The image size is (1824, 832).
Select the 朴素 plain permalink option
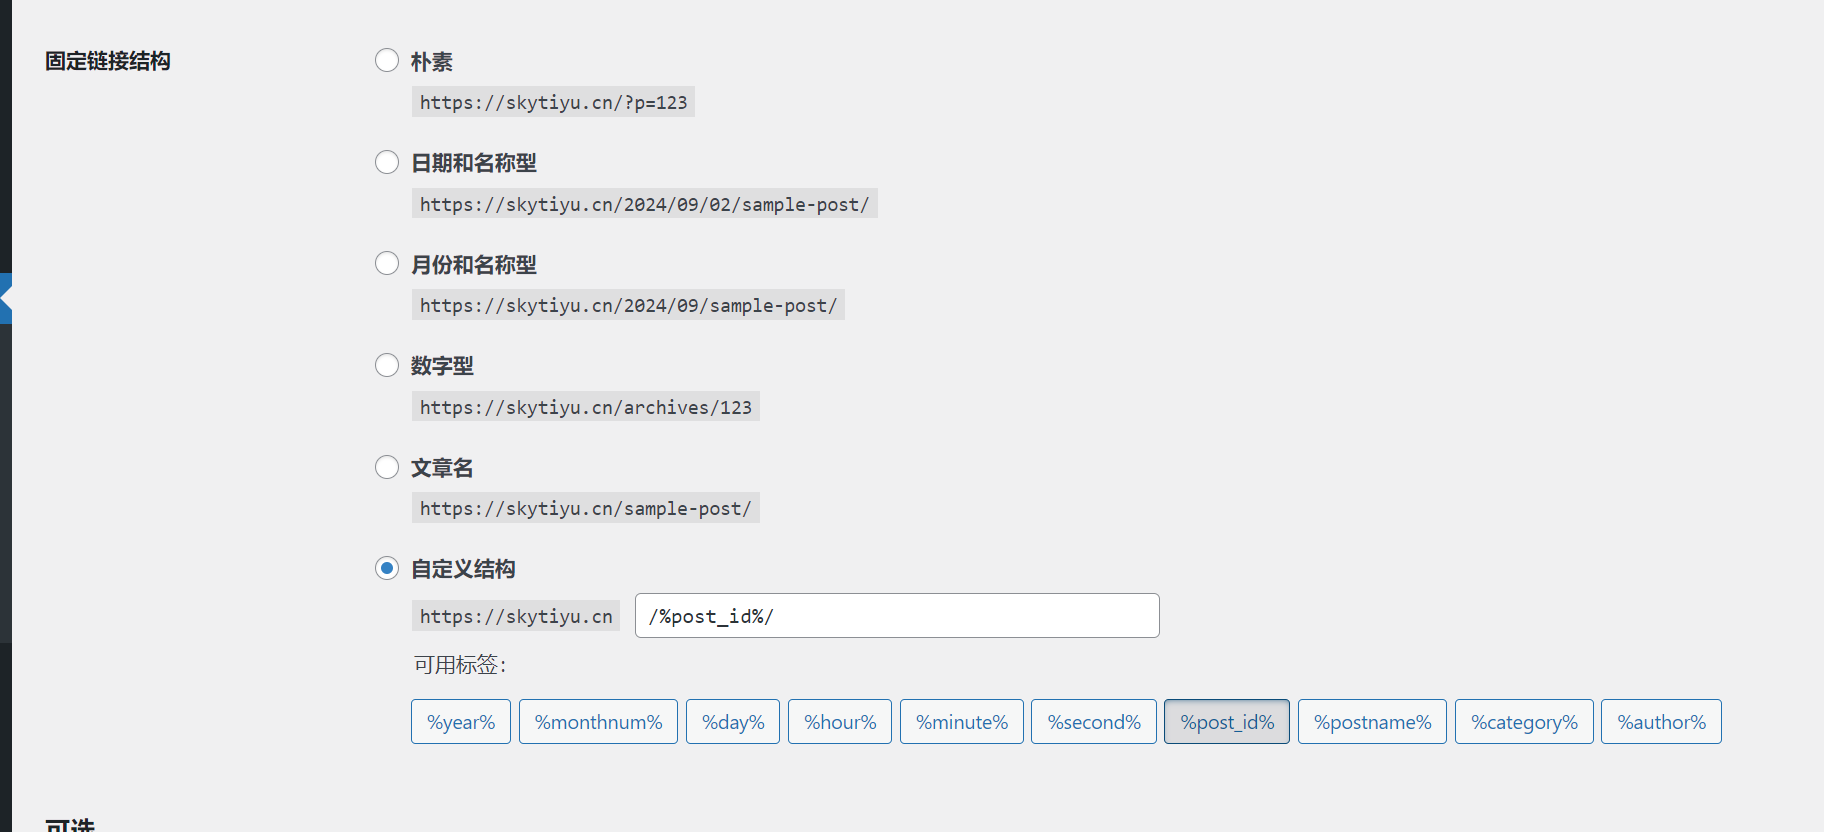point(387,61)
